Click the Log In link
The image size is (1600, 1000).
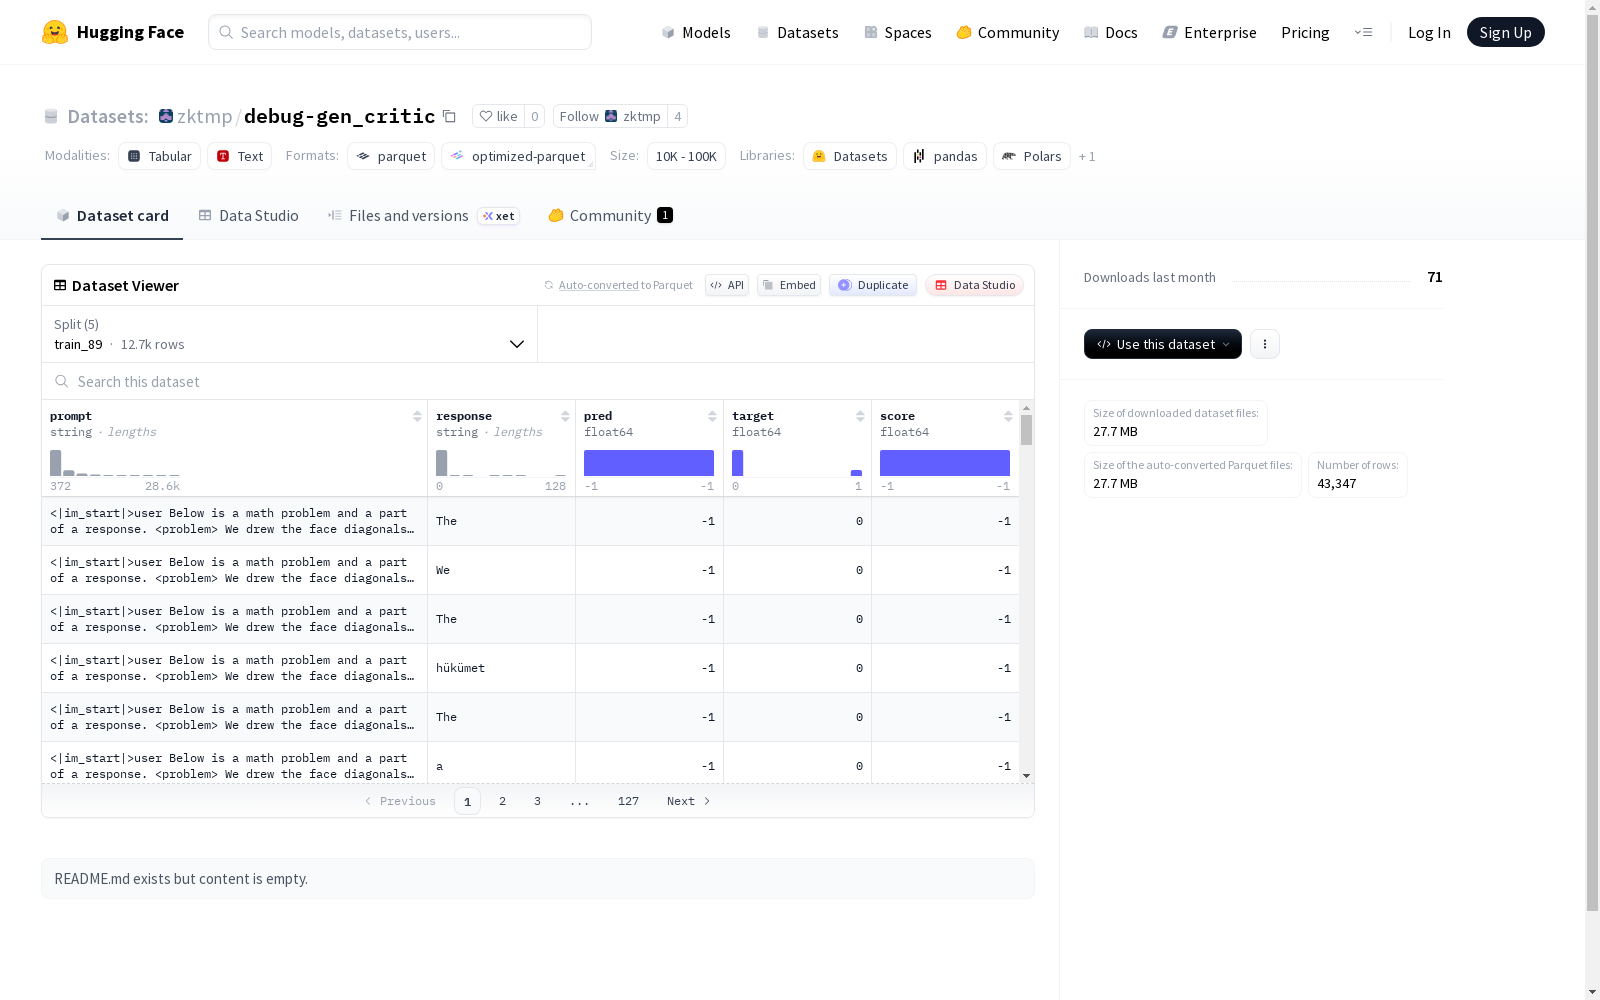coord(1429,32)
